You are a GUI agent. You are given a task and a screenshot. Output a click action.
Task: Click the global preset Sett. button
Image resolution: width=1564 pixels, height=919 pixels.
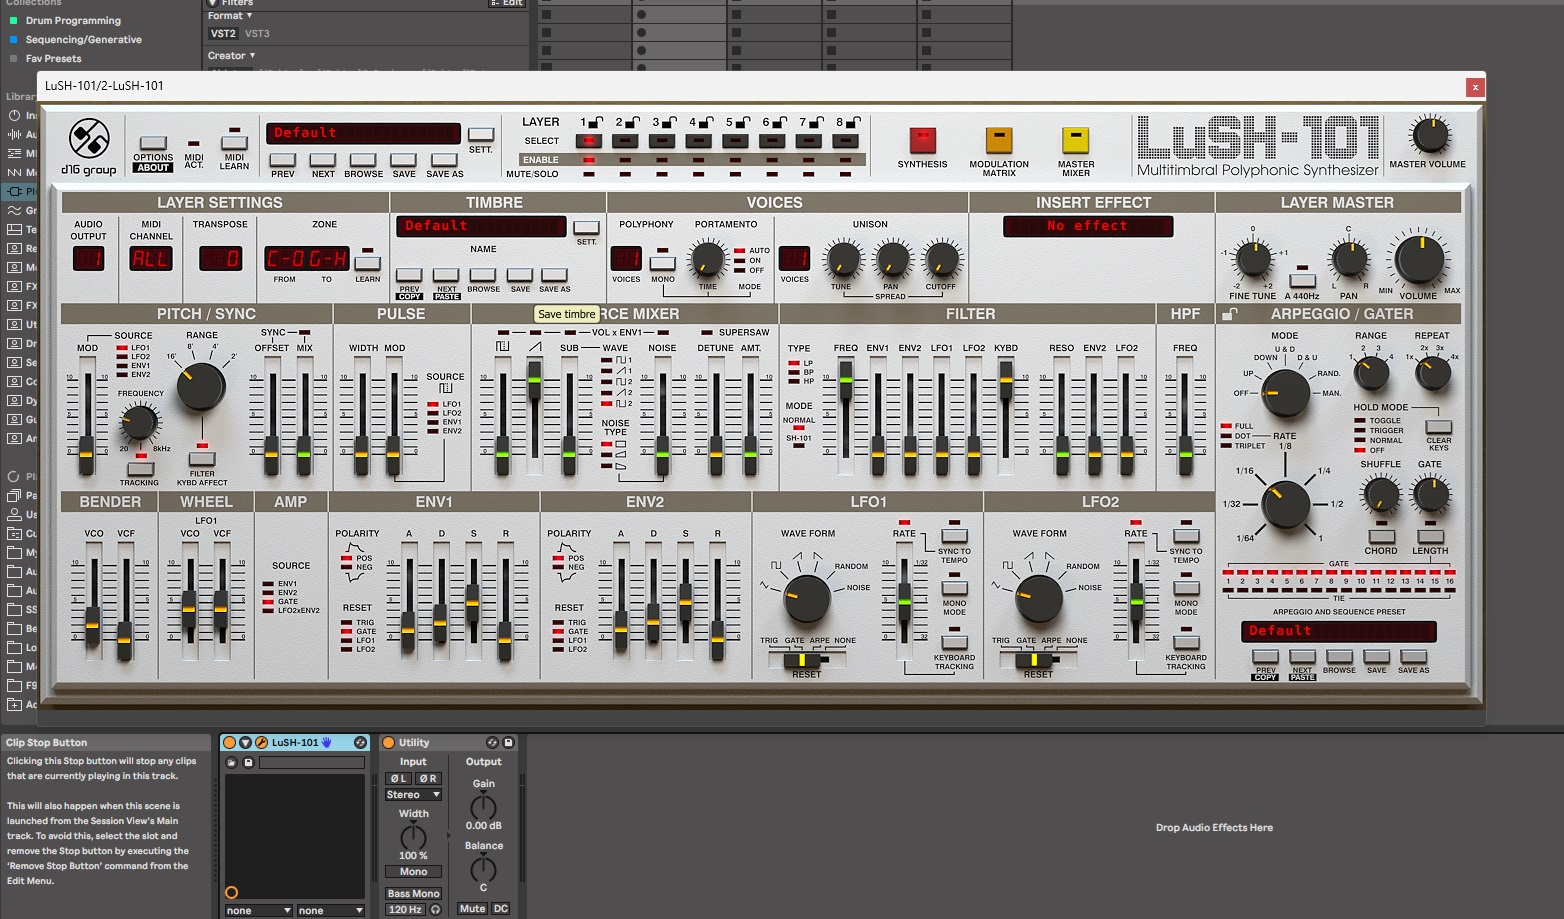481,134
